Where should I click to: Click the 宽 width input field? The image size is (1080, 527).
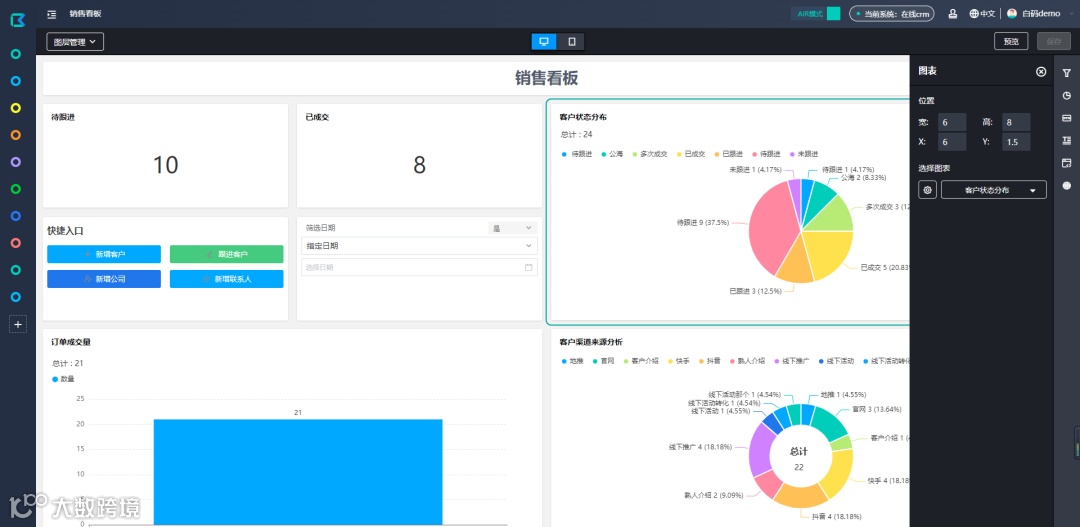pyautogui.click(x=953, y=122)
